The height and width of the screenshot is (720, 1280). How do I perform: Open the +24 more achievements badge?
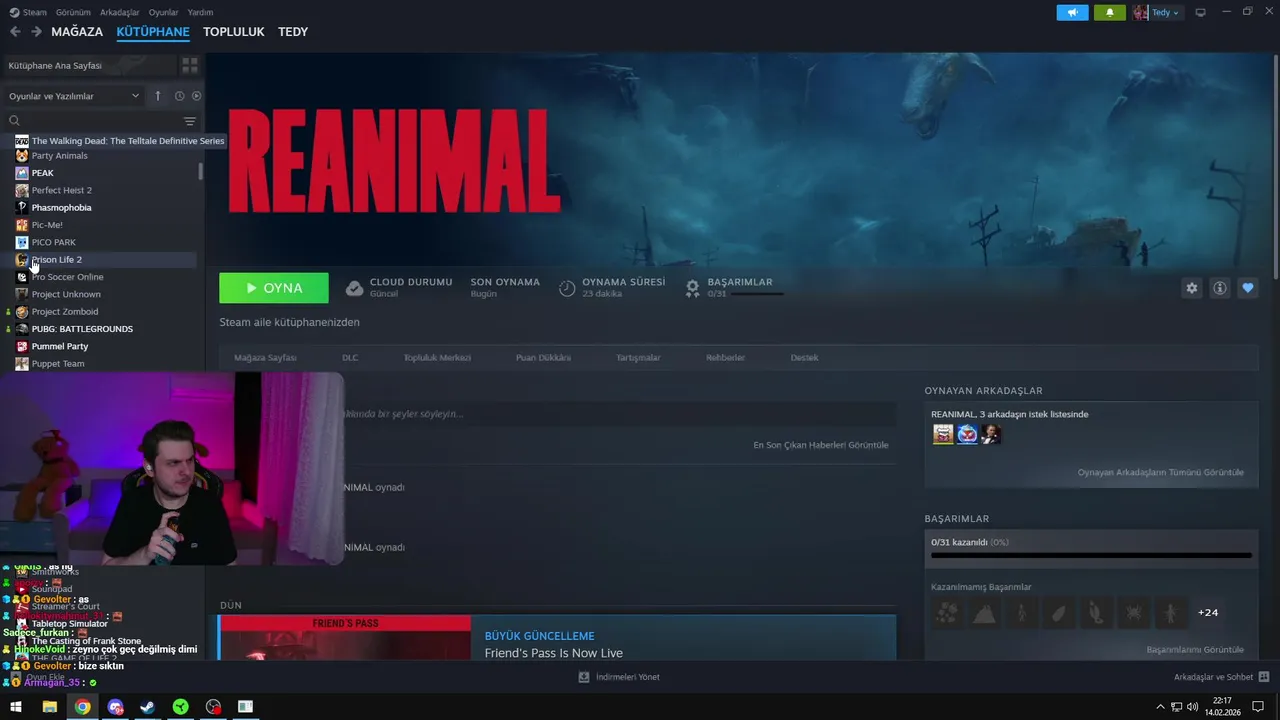pyautogui.click(x=1208, y=612)
